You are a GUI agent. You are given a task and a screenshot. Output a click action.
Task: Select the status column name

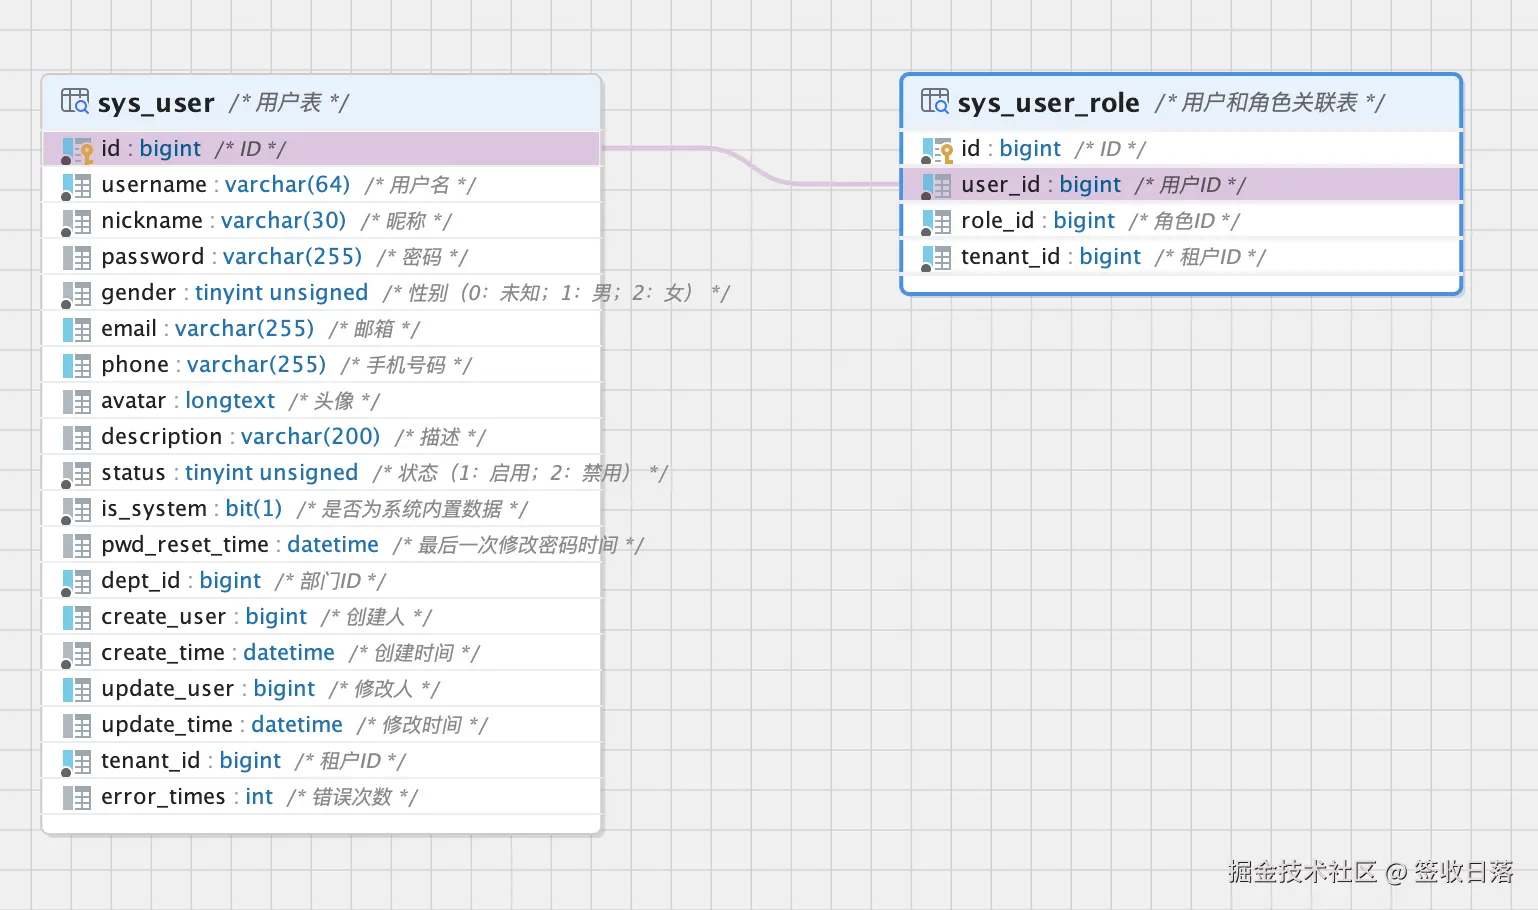[x=133, y=472]
